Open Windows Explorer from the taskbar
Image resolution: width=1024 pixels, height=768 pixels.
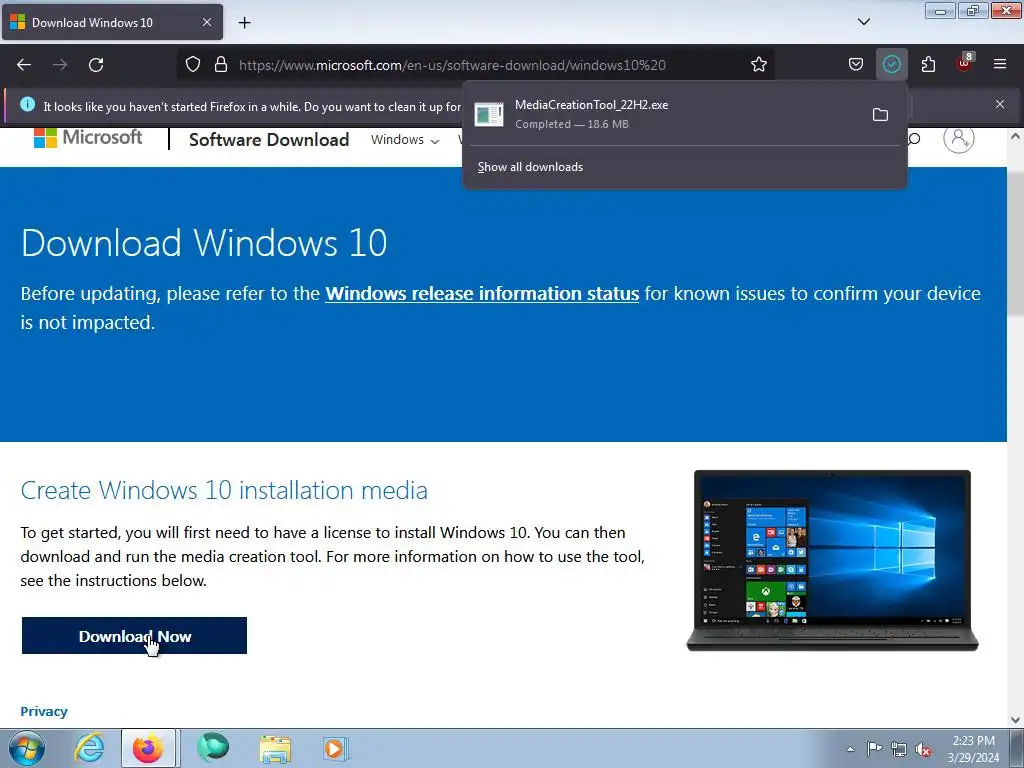(x=275, y=748)
